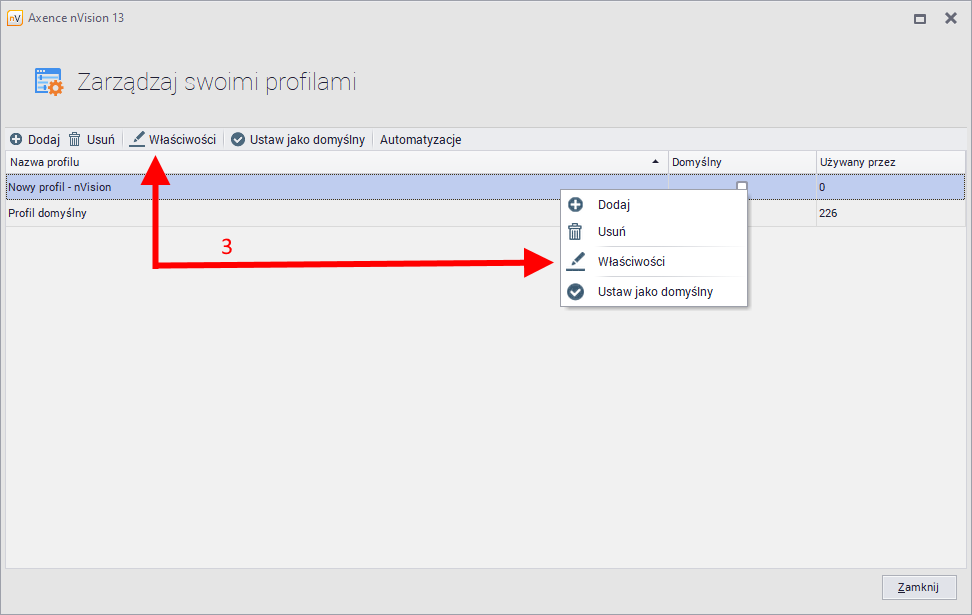
Task: Sort by the Domyślny column header
Action: 741,162
